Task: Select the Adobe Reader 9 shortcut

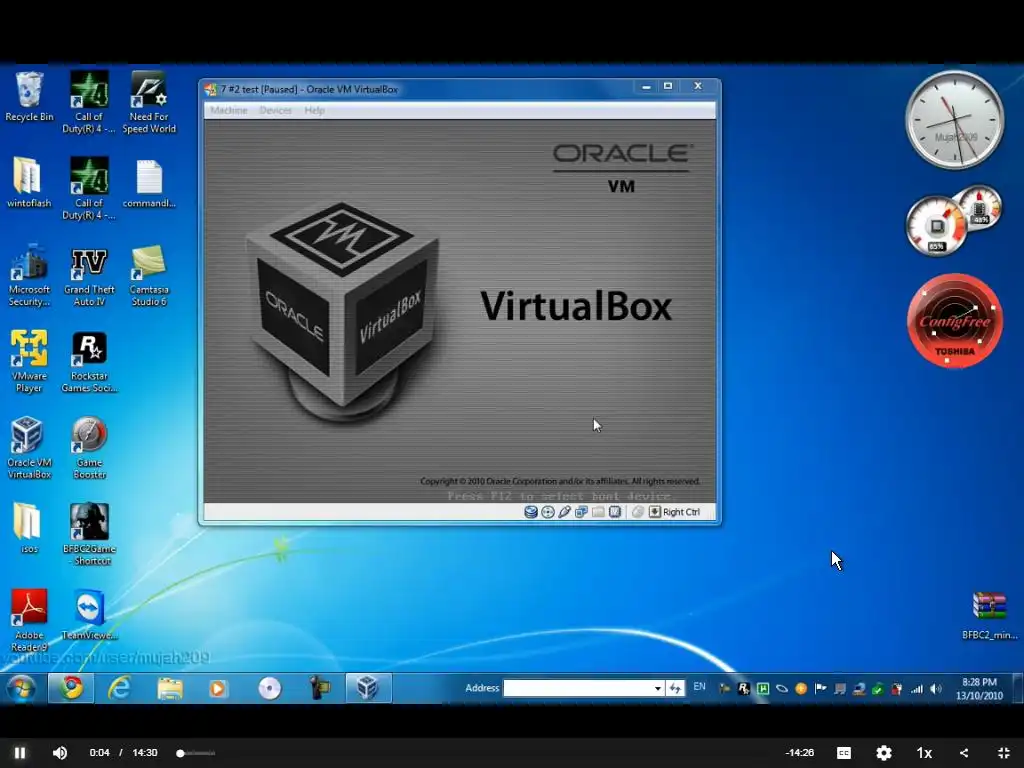Action: (x=29, y=620)
